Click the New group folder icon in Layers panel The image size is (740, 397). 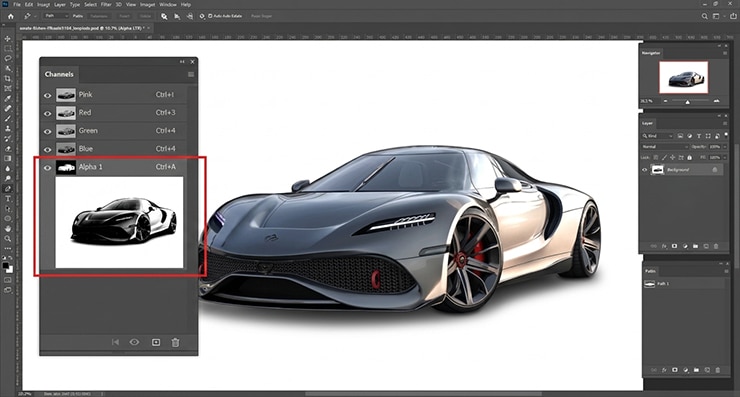pyautogui.click(x=695, y=246)
